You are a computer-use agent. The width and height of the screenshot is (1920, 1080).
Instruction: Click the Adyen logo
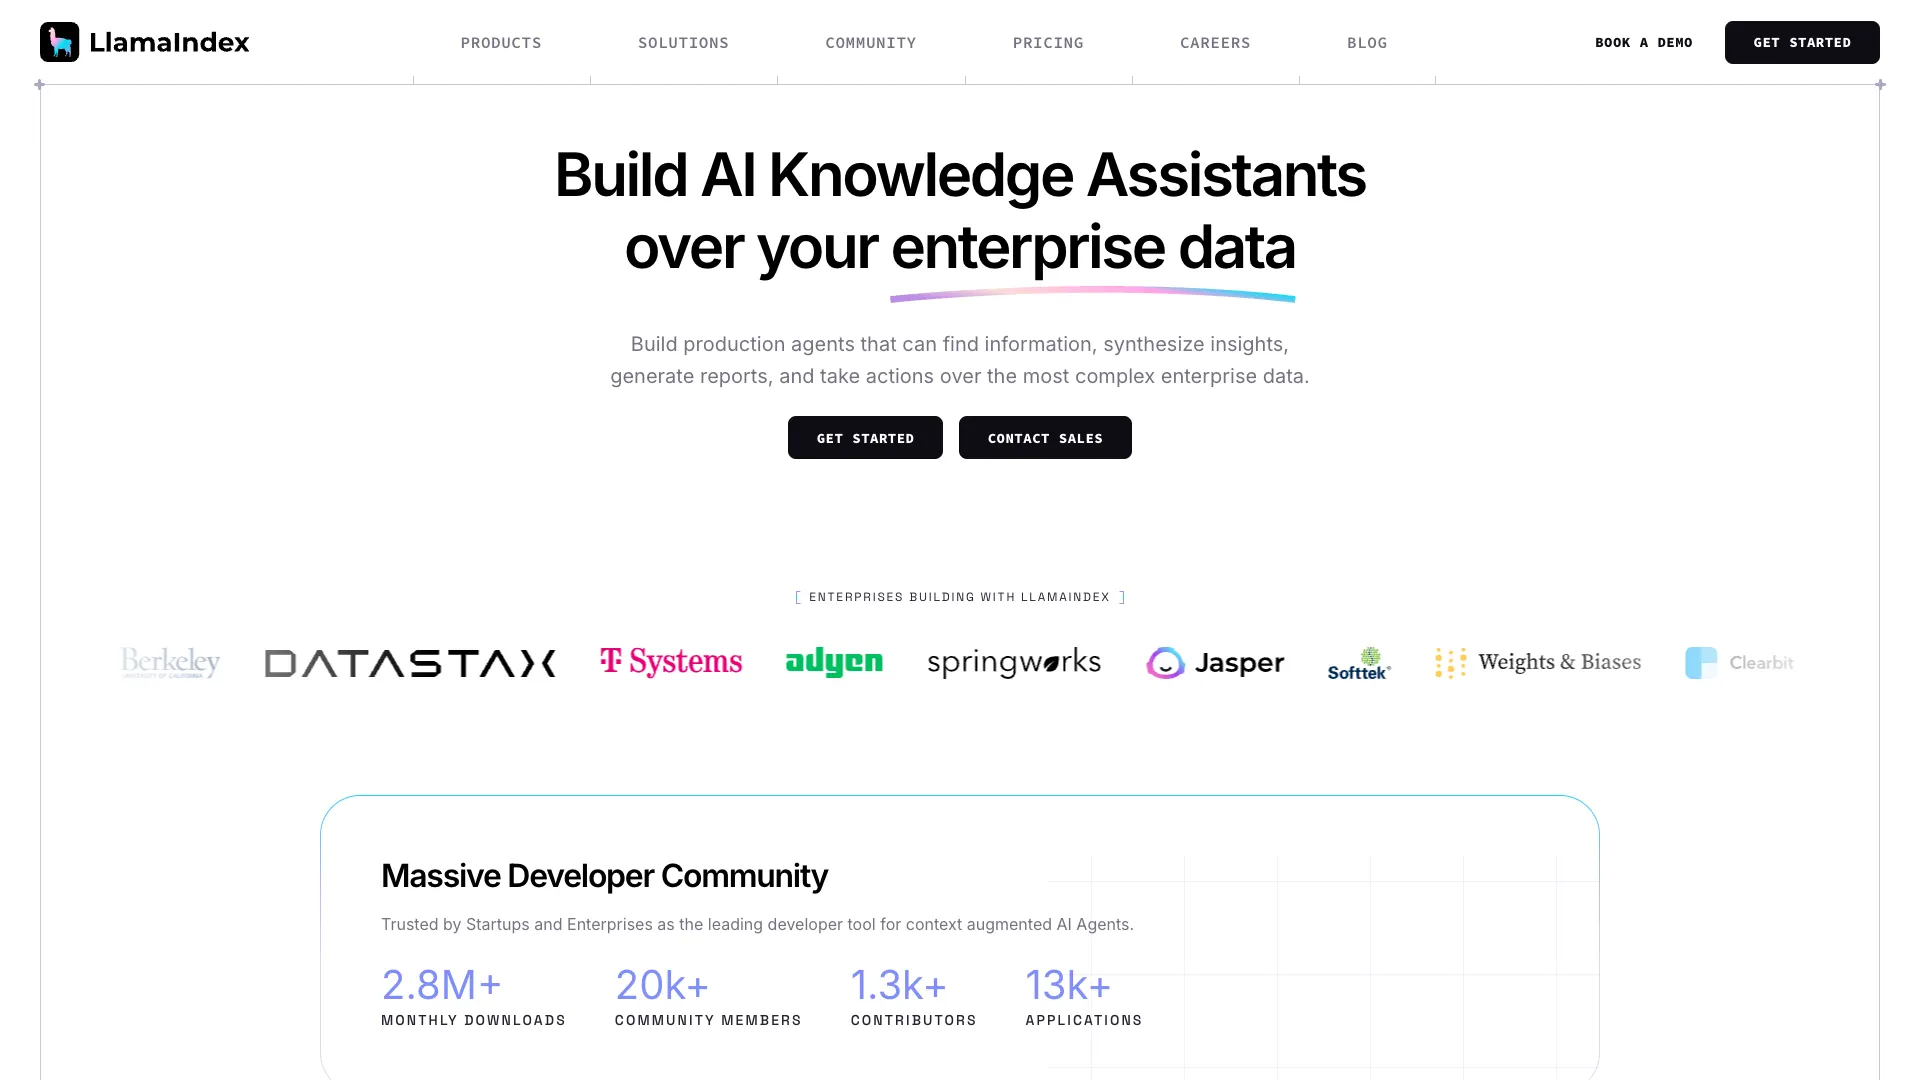click(834, 662)
